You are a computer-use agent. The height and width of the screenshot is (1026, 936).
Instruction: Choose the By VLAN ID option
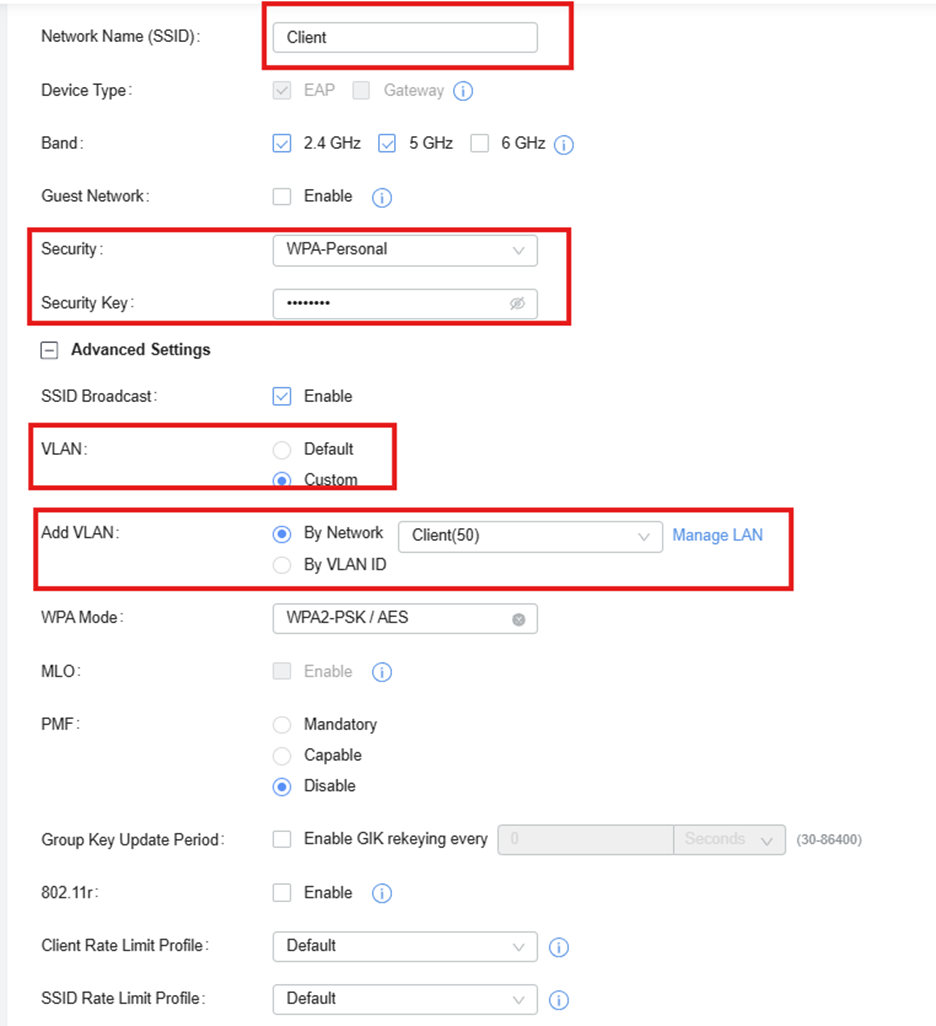[281, 565]
